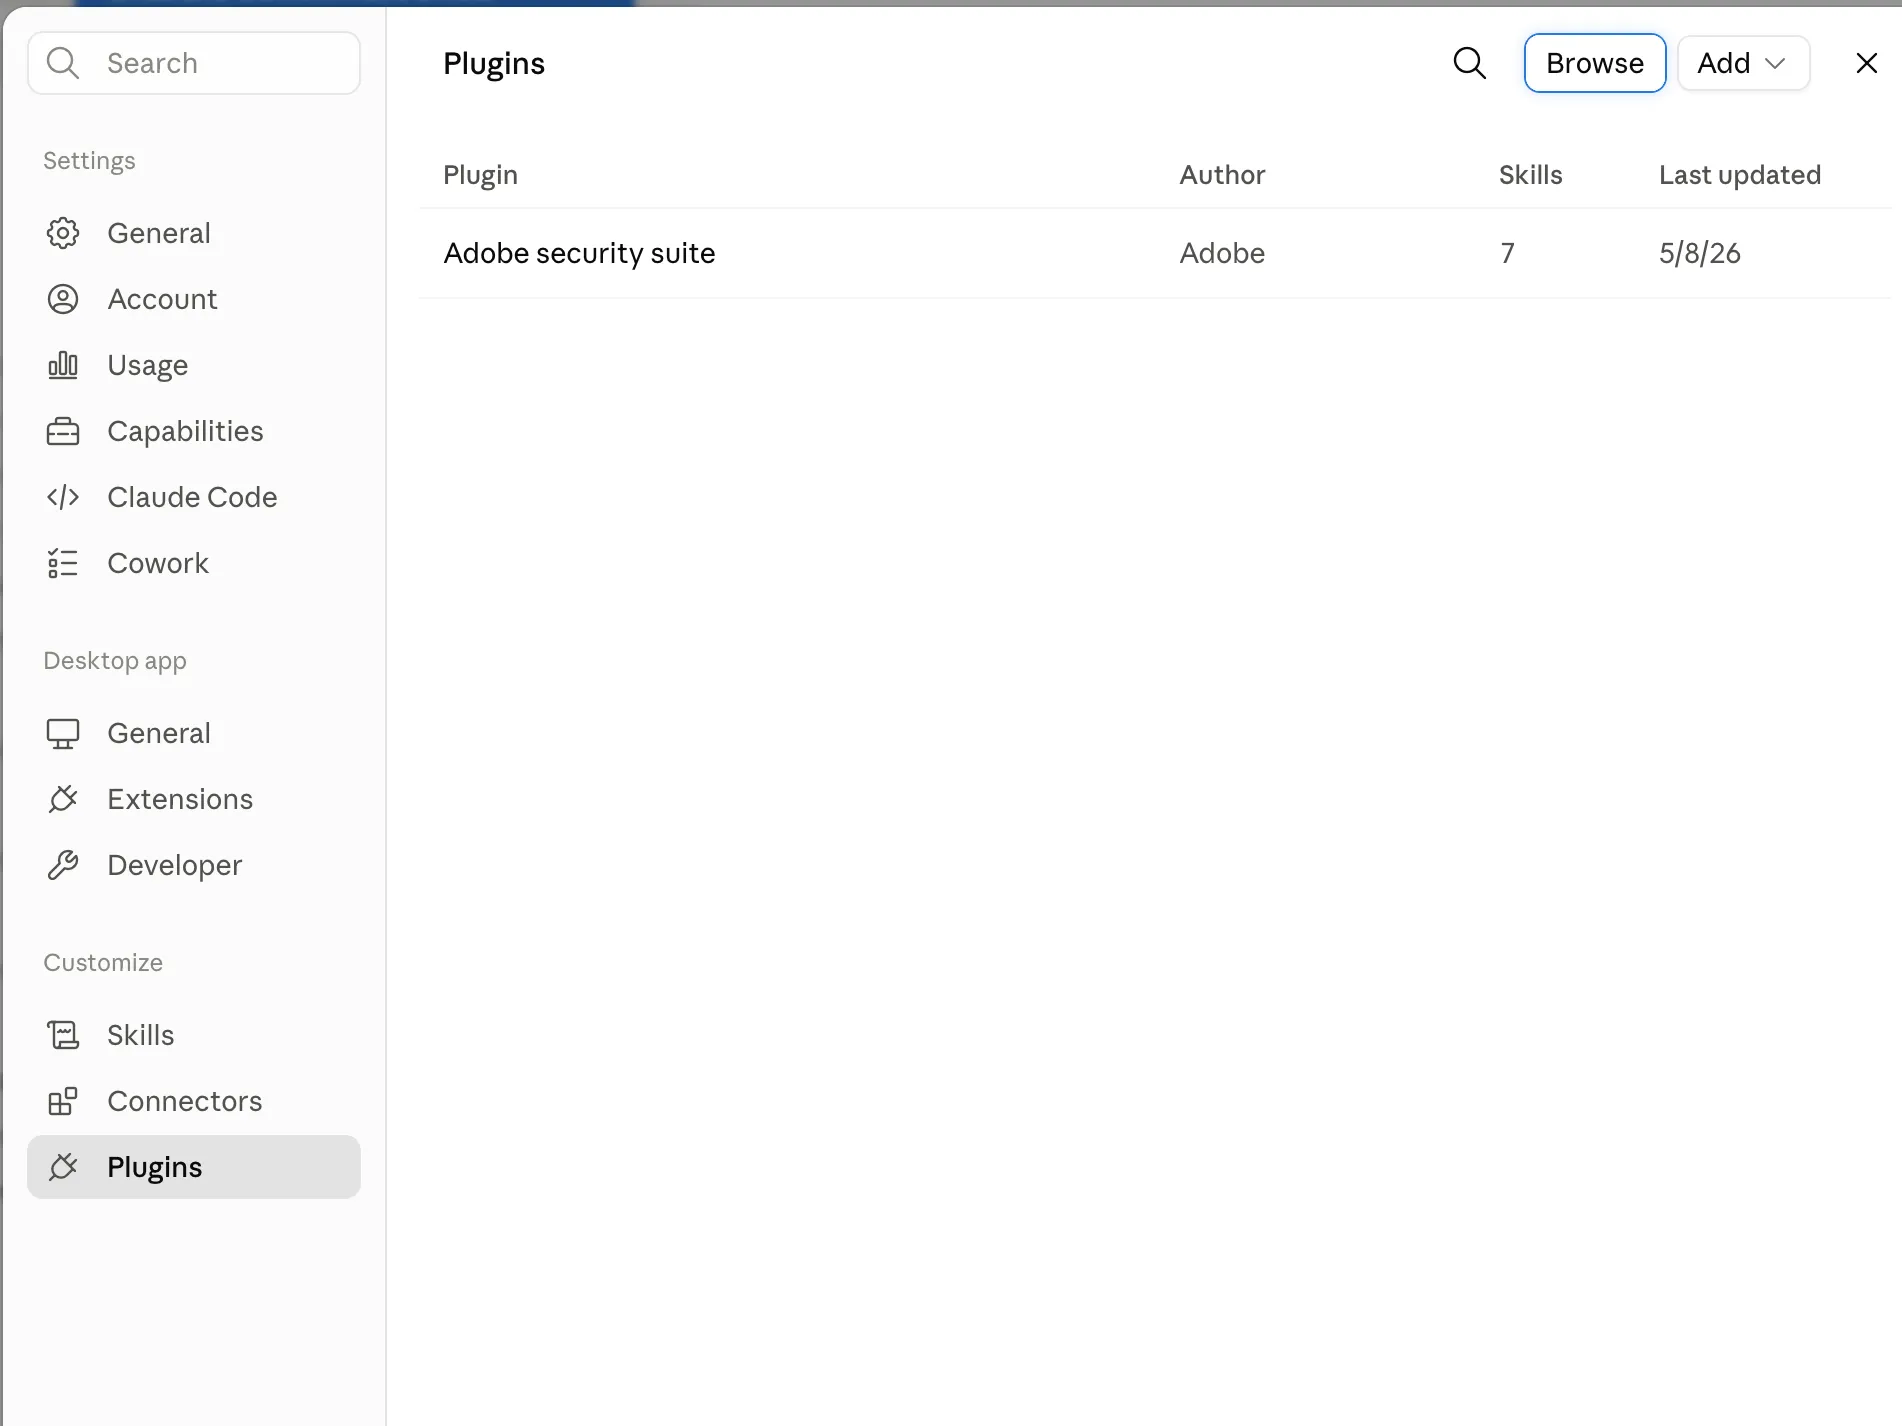This screenshot has width=1902, height=1426.
Task: Click the Plugins plug icon in sidebar
Action: (63, 1167)
